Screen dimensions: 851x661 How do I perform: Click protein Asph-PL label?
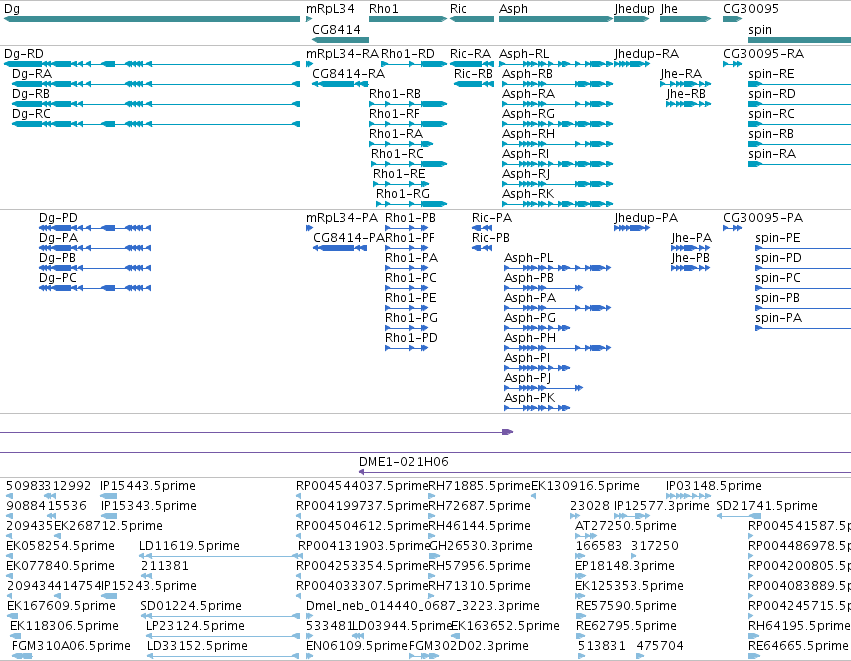529,258
